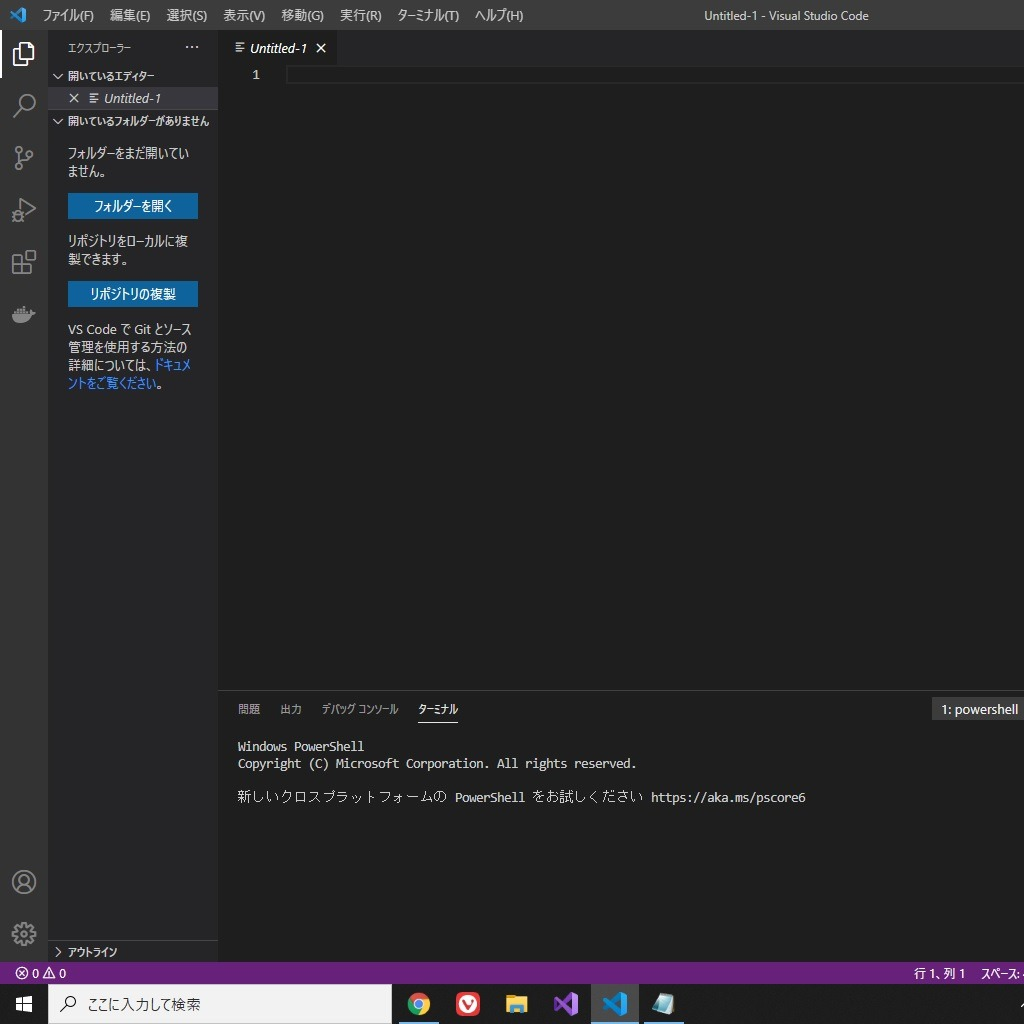Screen dimensions: 1024x1024
Task: Open Run and Debug view icon
Action: 24,210
